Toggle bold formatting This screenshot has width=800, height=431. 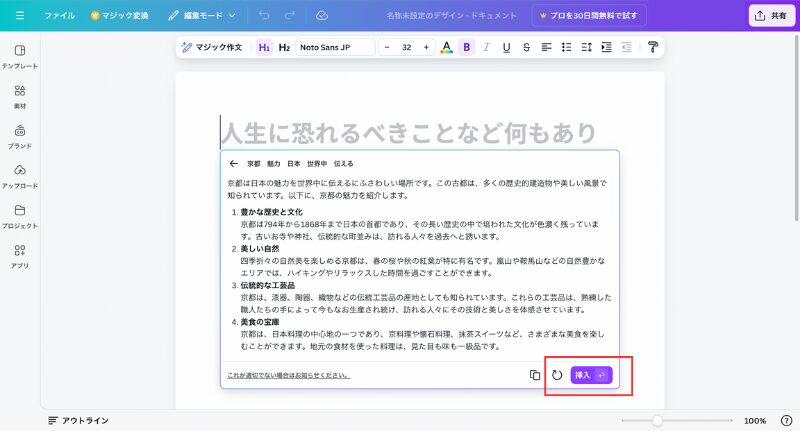[x=466, y=47]
